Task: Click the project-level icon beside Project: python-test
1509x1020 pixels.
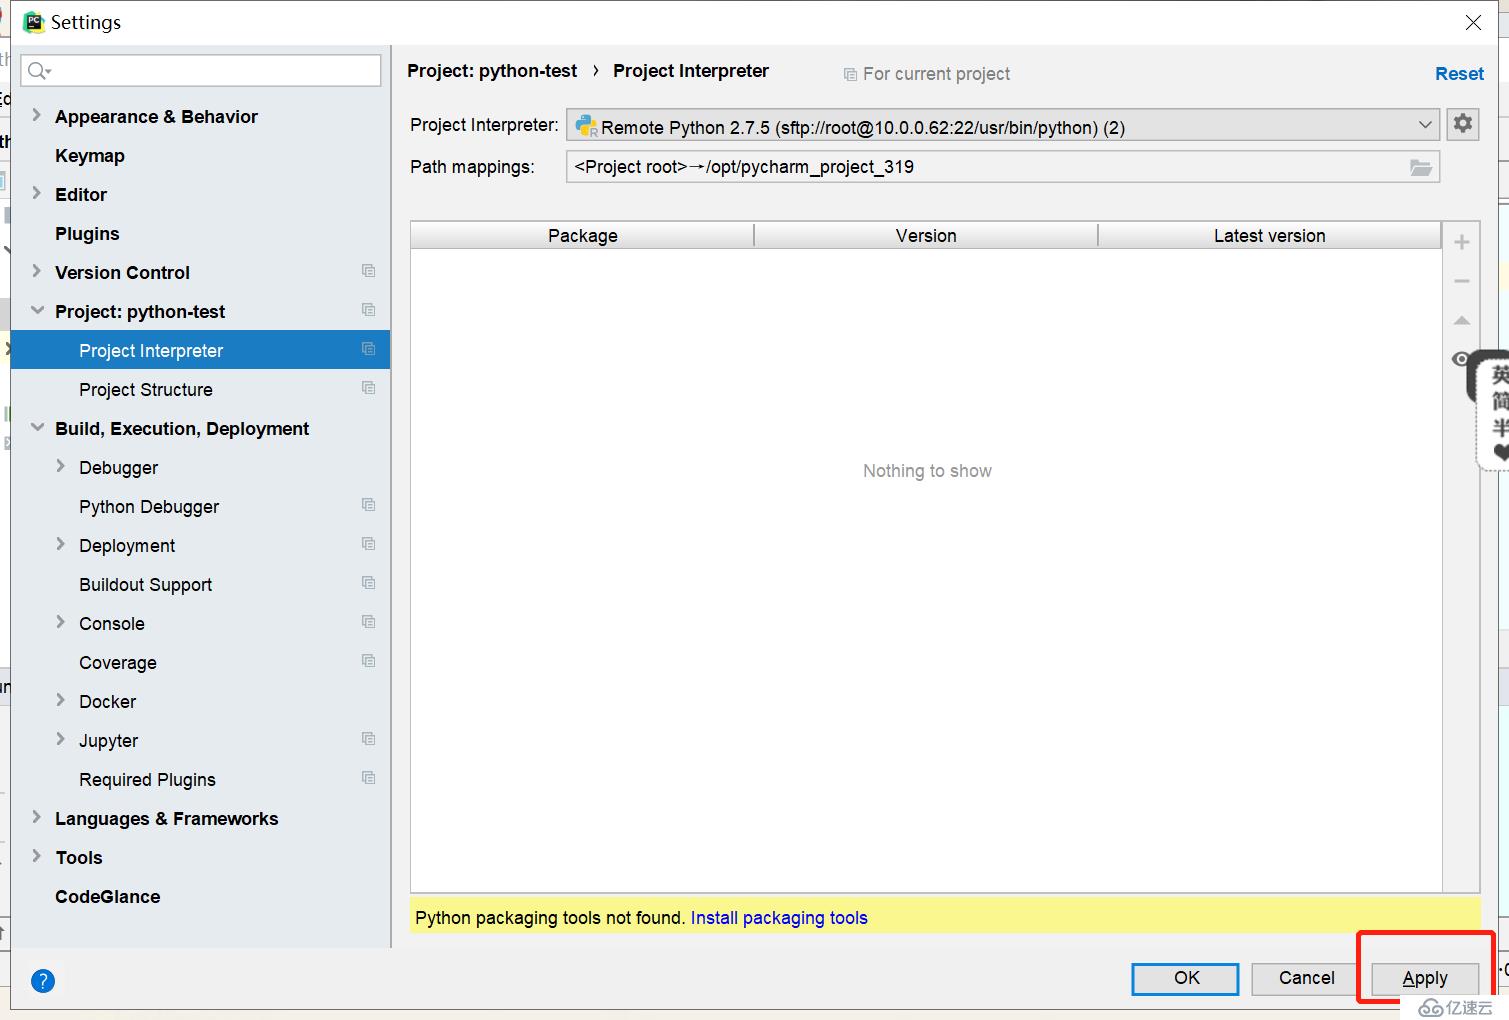Action: click(368, 310)
